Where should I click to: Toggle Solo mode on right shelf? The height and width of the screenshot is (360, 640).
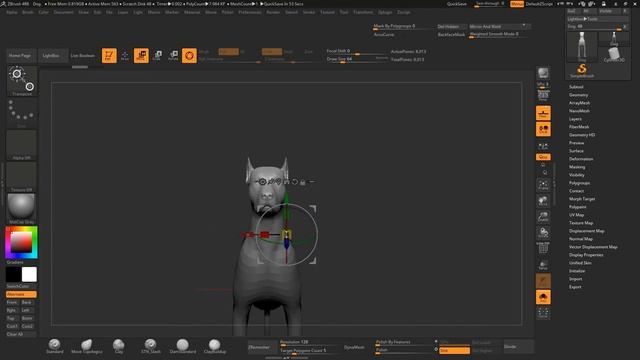[543, 297]
